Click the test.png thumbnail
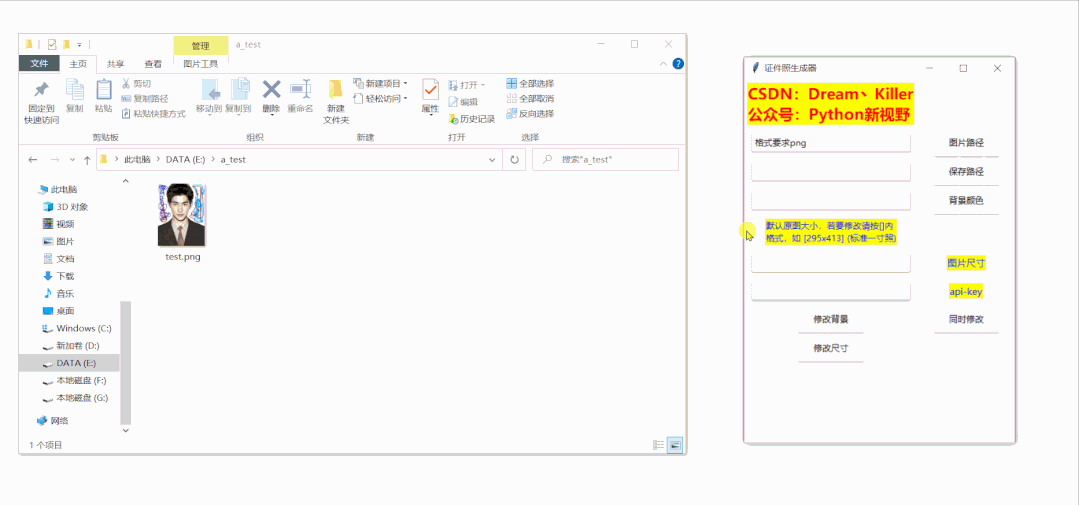This screenshot has width=1079, height=505. tap(182, 215)
